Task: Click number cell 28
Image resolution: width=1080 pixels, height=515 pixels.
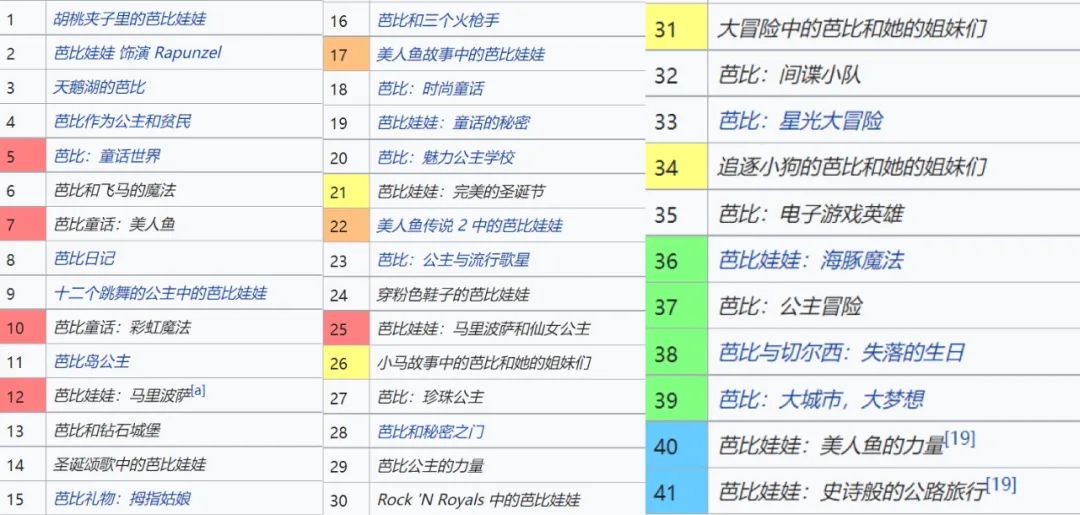Action: point(346,432)
